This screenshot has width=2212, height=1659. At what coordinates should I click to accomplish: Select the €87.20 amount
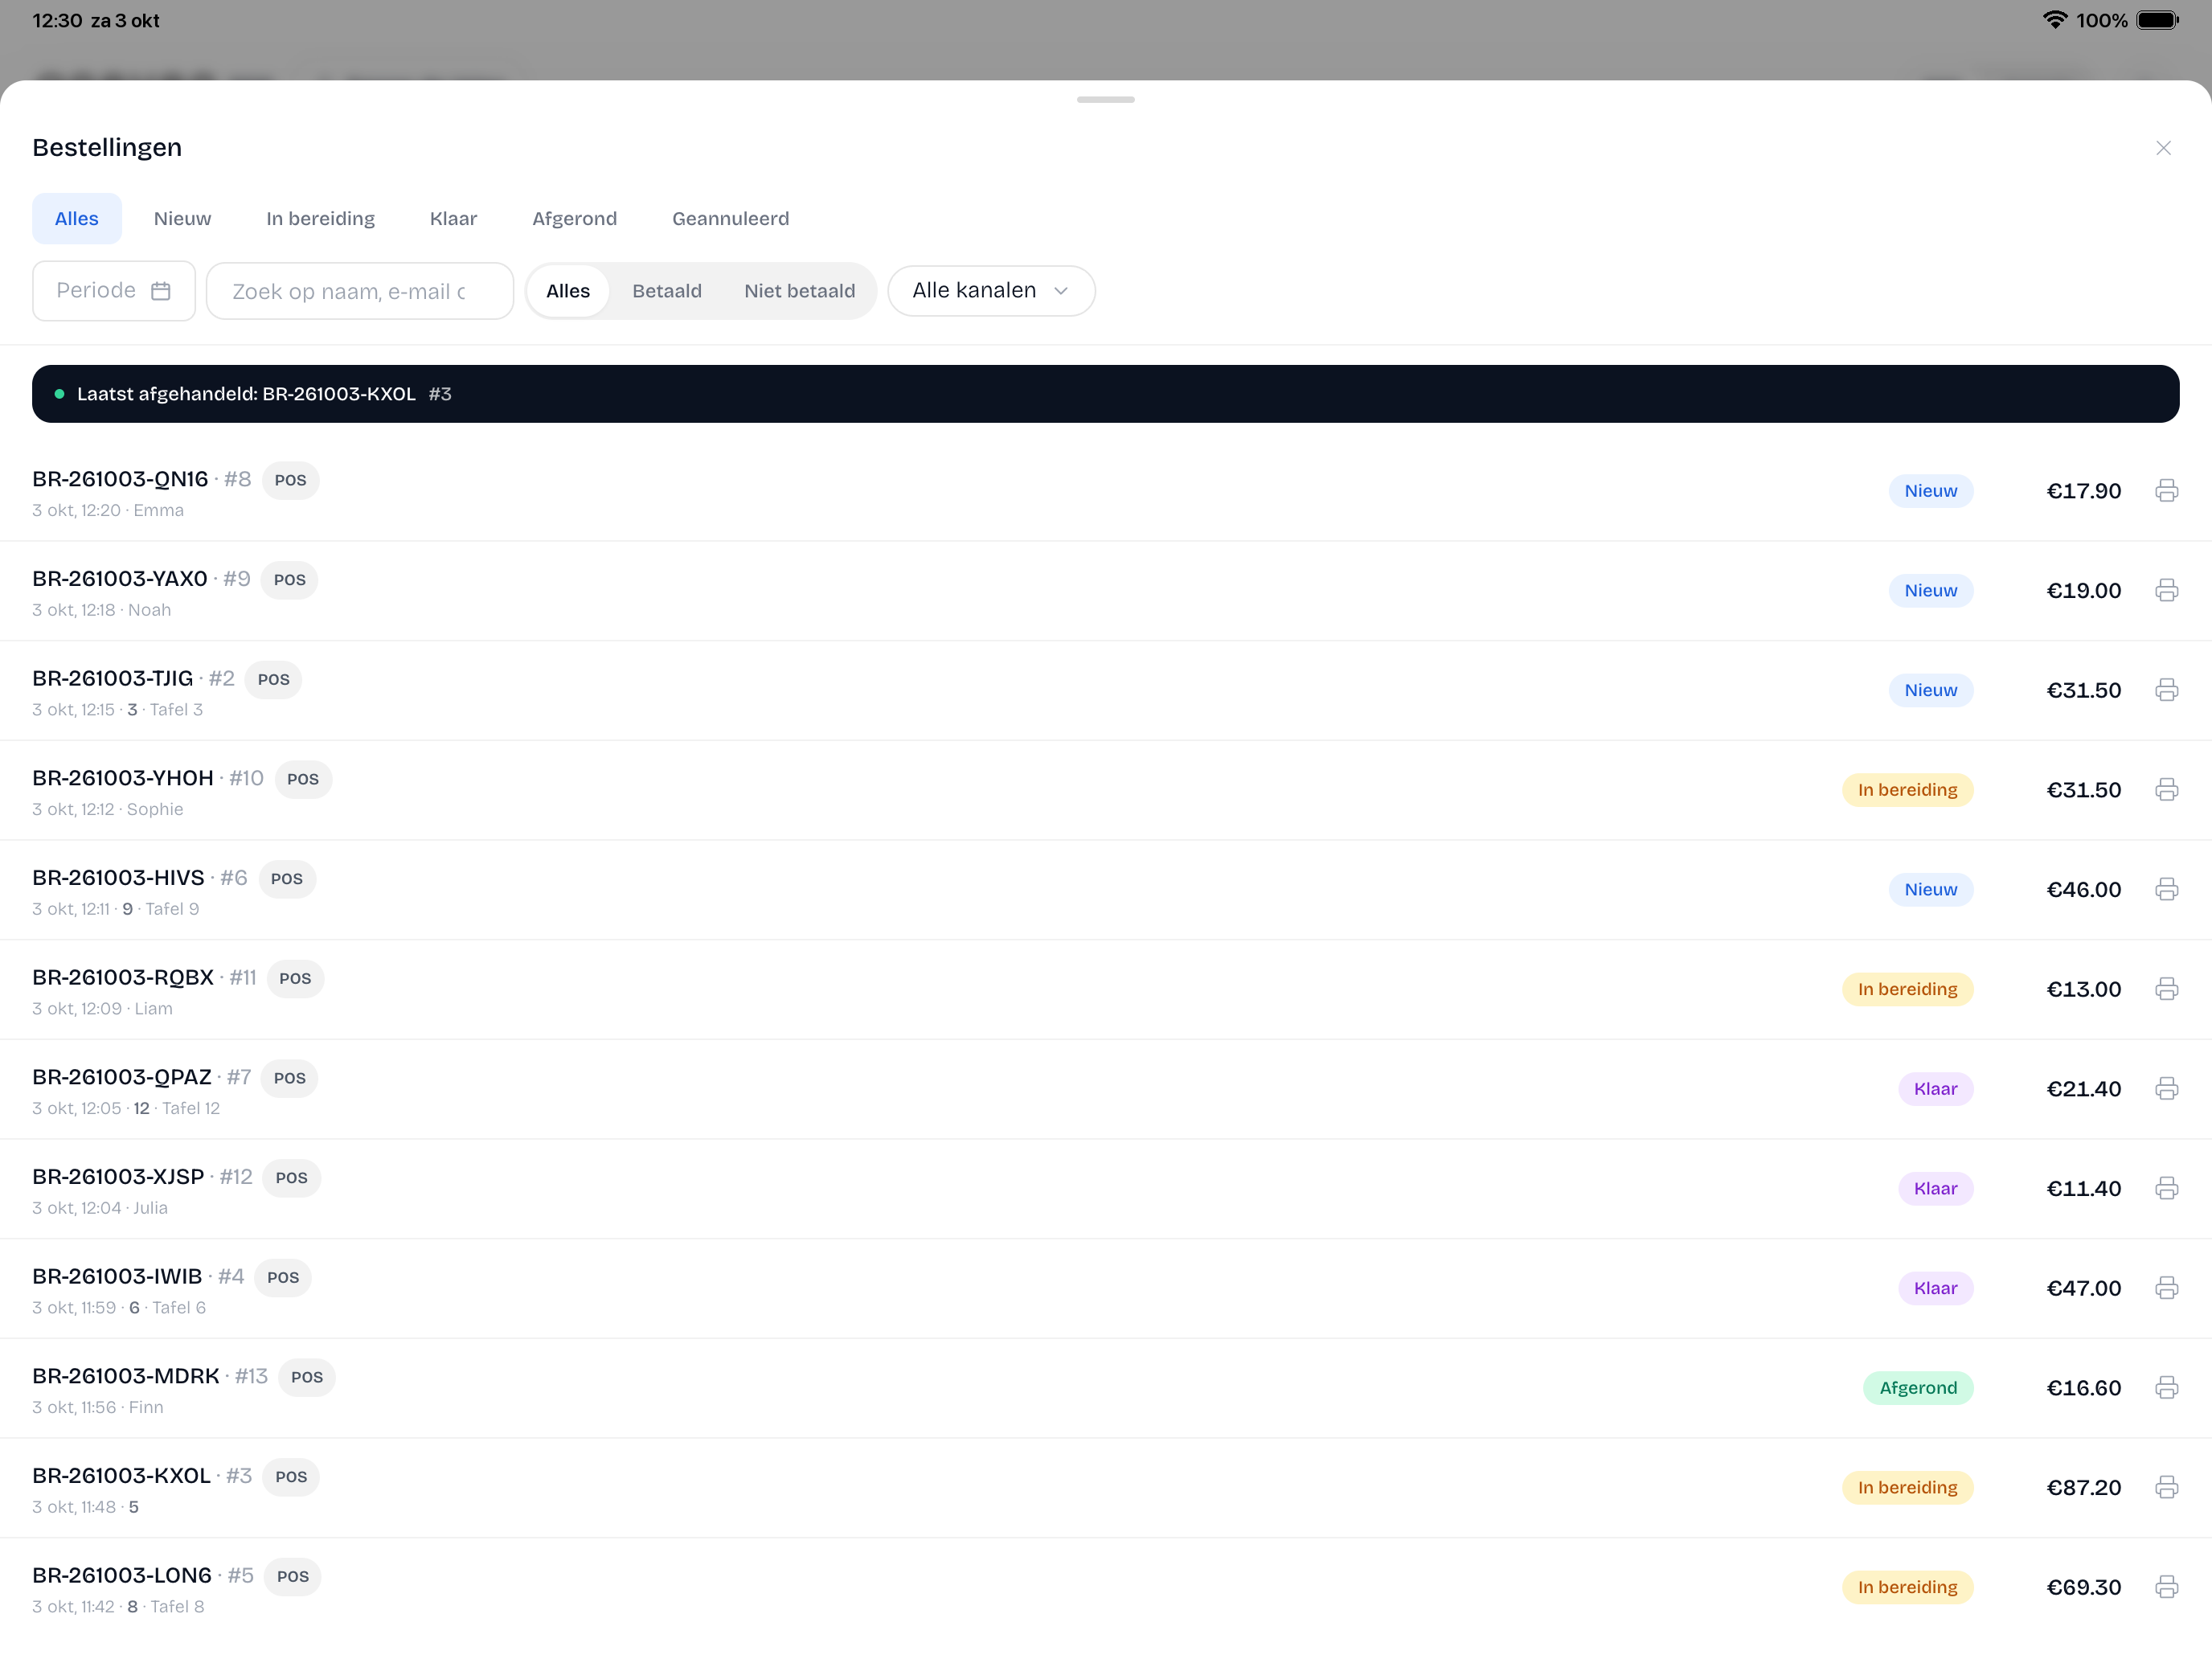2083,1488
